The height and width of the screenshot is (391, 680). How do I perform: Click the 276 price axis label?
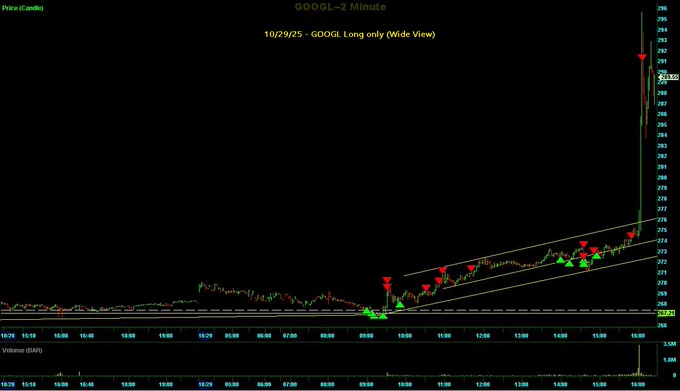[662, 220]
